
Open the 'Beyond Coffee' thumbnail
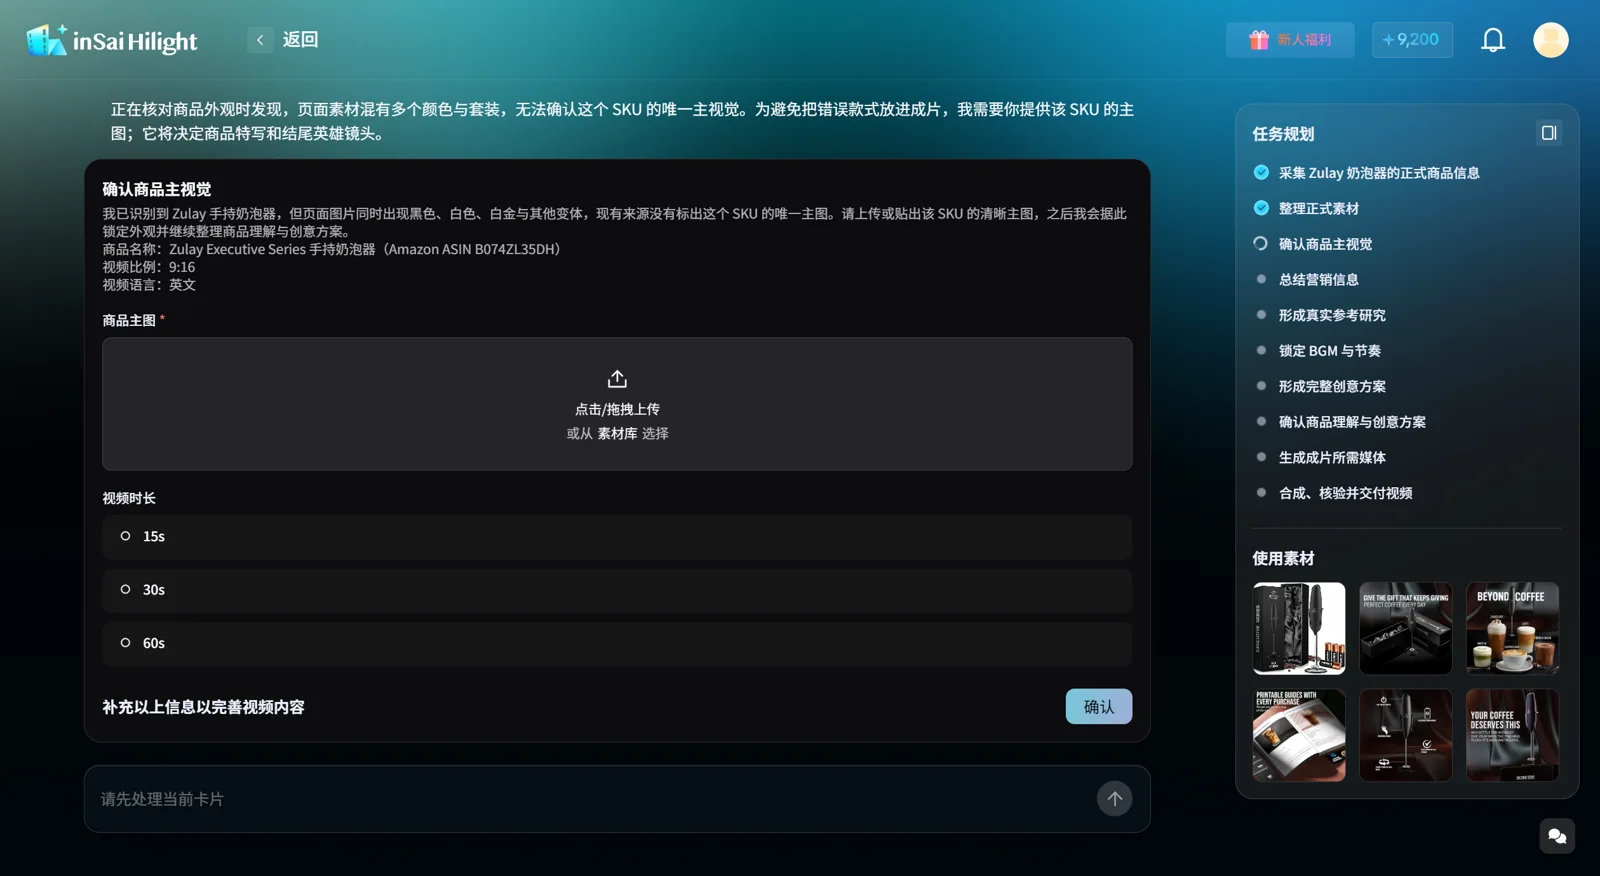tap(1512, 628)
